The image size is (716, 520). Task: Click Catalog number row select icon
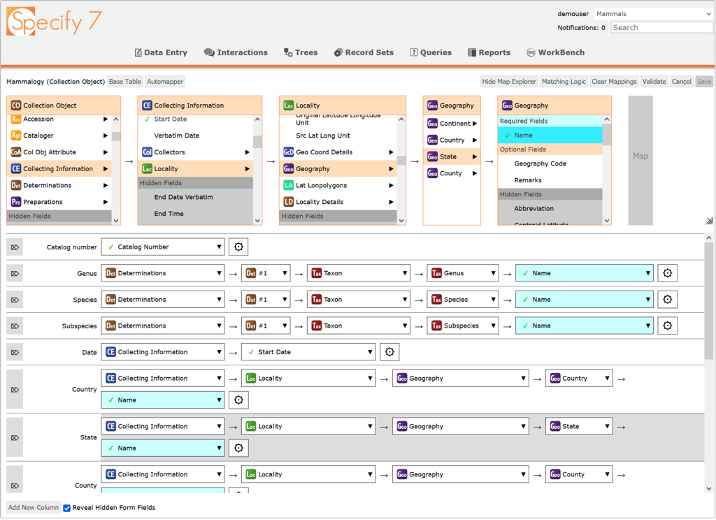pyautogui.click(x=15, y=247)
